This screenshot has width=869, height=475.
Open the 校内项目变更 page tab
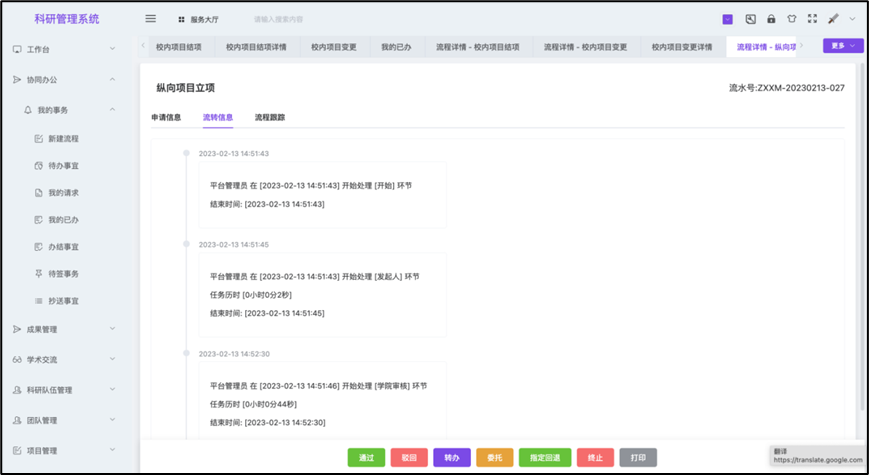(x=333, y=47)
